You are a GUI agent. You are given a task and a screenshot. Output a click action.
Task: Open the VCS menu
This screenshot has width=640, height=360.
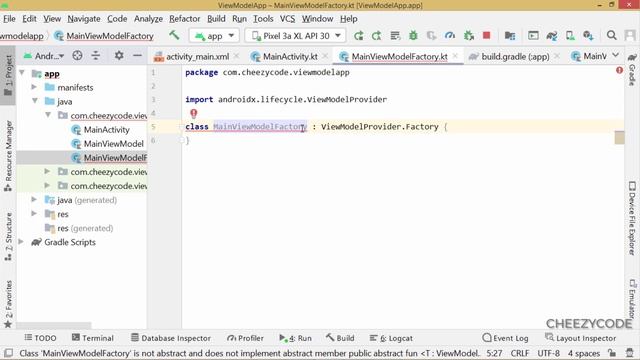[287, 19]
